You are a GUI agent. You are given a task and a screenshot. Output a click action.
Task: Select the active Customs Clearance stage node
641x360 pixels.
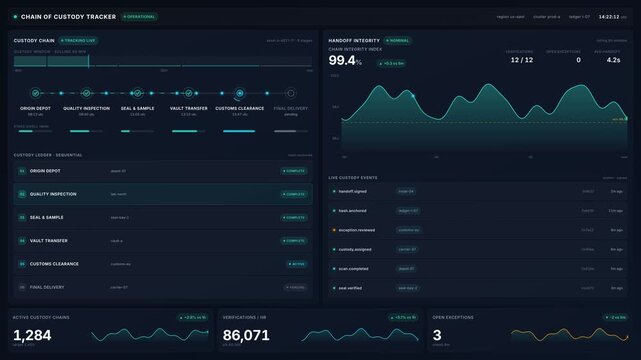[x=240, y=93]
